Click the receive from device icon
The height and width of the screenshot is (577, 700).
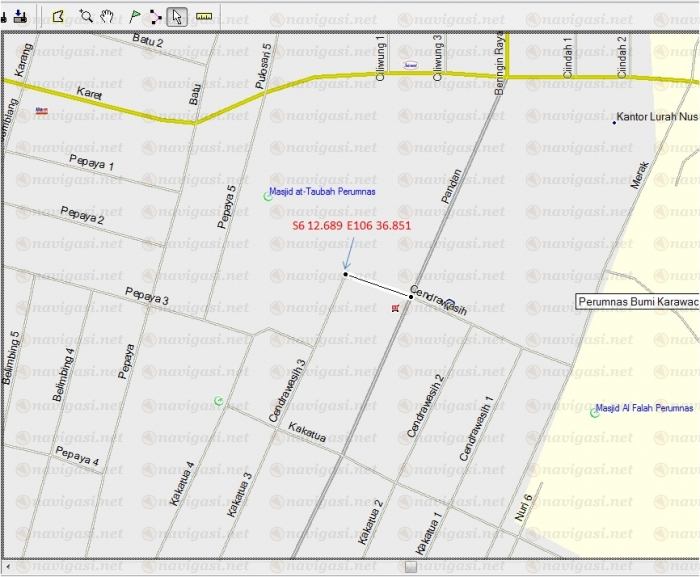coord(20,16)
